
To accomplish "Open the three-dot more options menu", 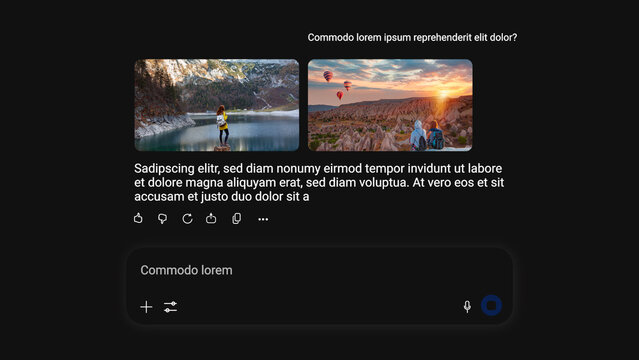I will coord(263,219).
